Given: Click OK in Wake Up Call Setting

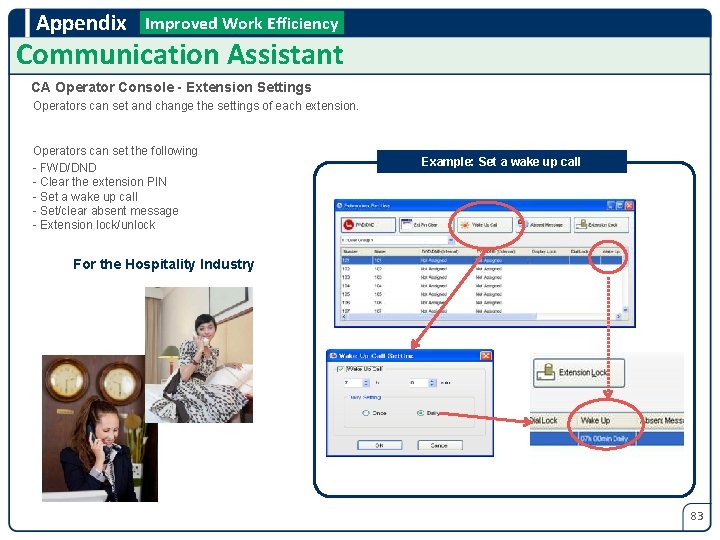Looking at the screenshot, I should (380, 445).
